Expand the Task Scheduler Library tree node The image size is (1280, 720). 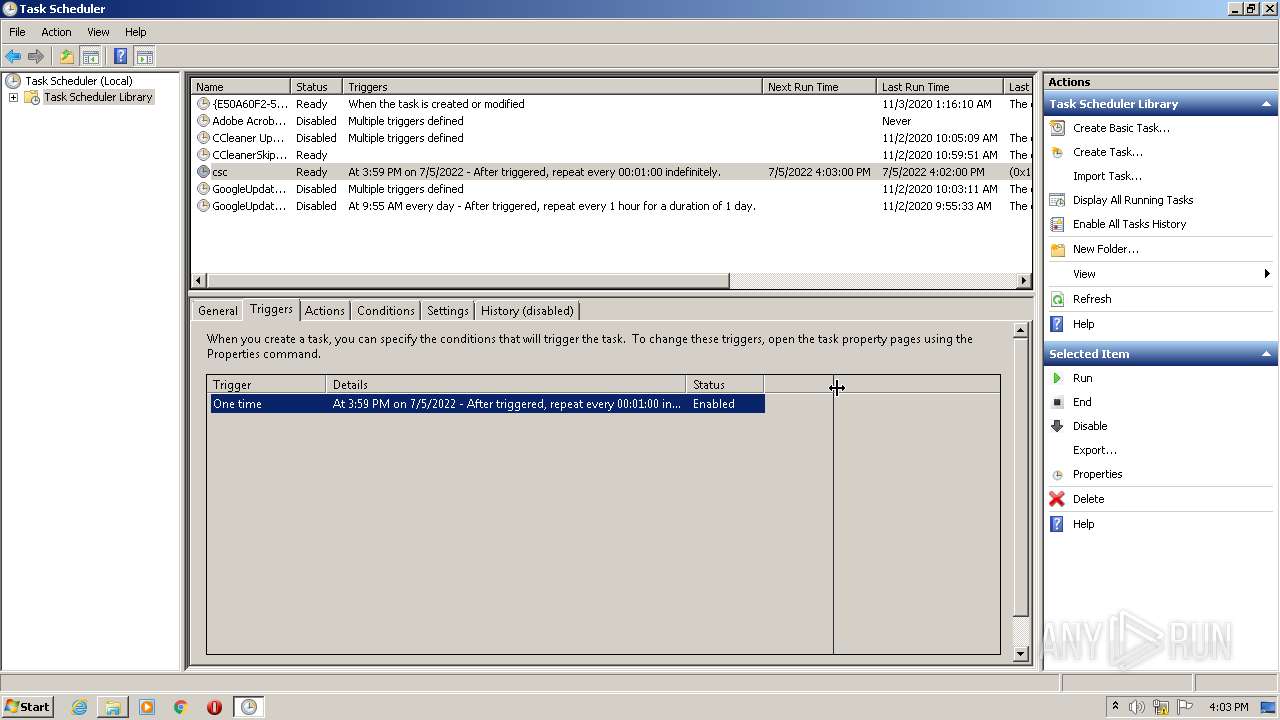(x=13, y=97)
